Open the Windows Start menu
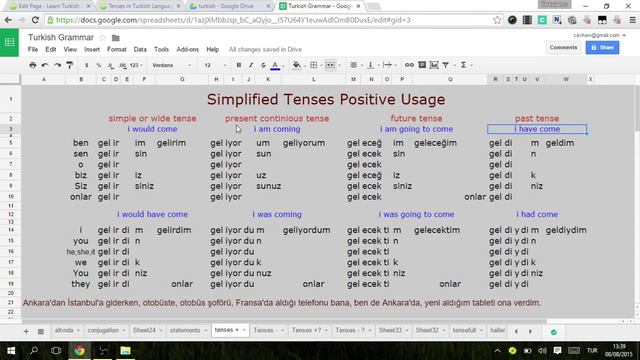 click(11, 351)
